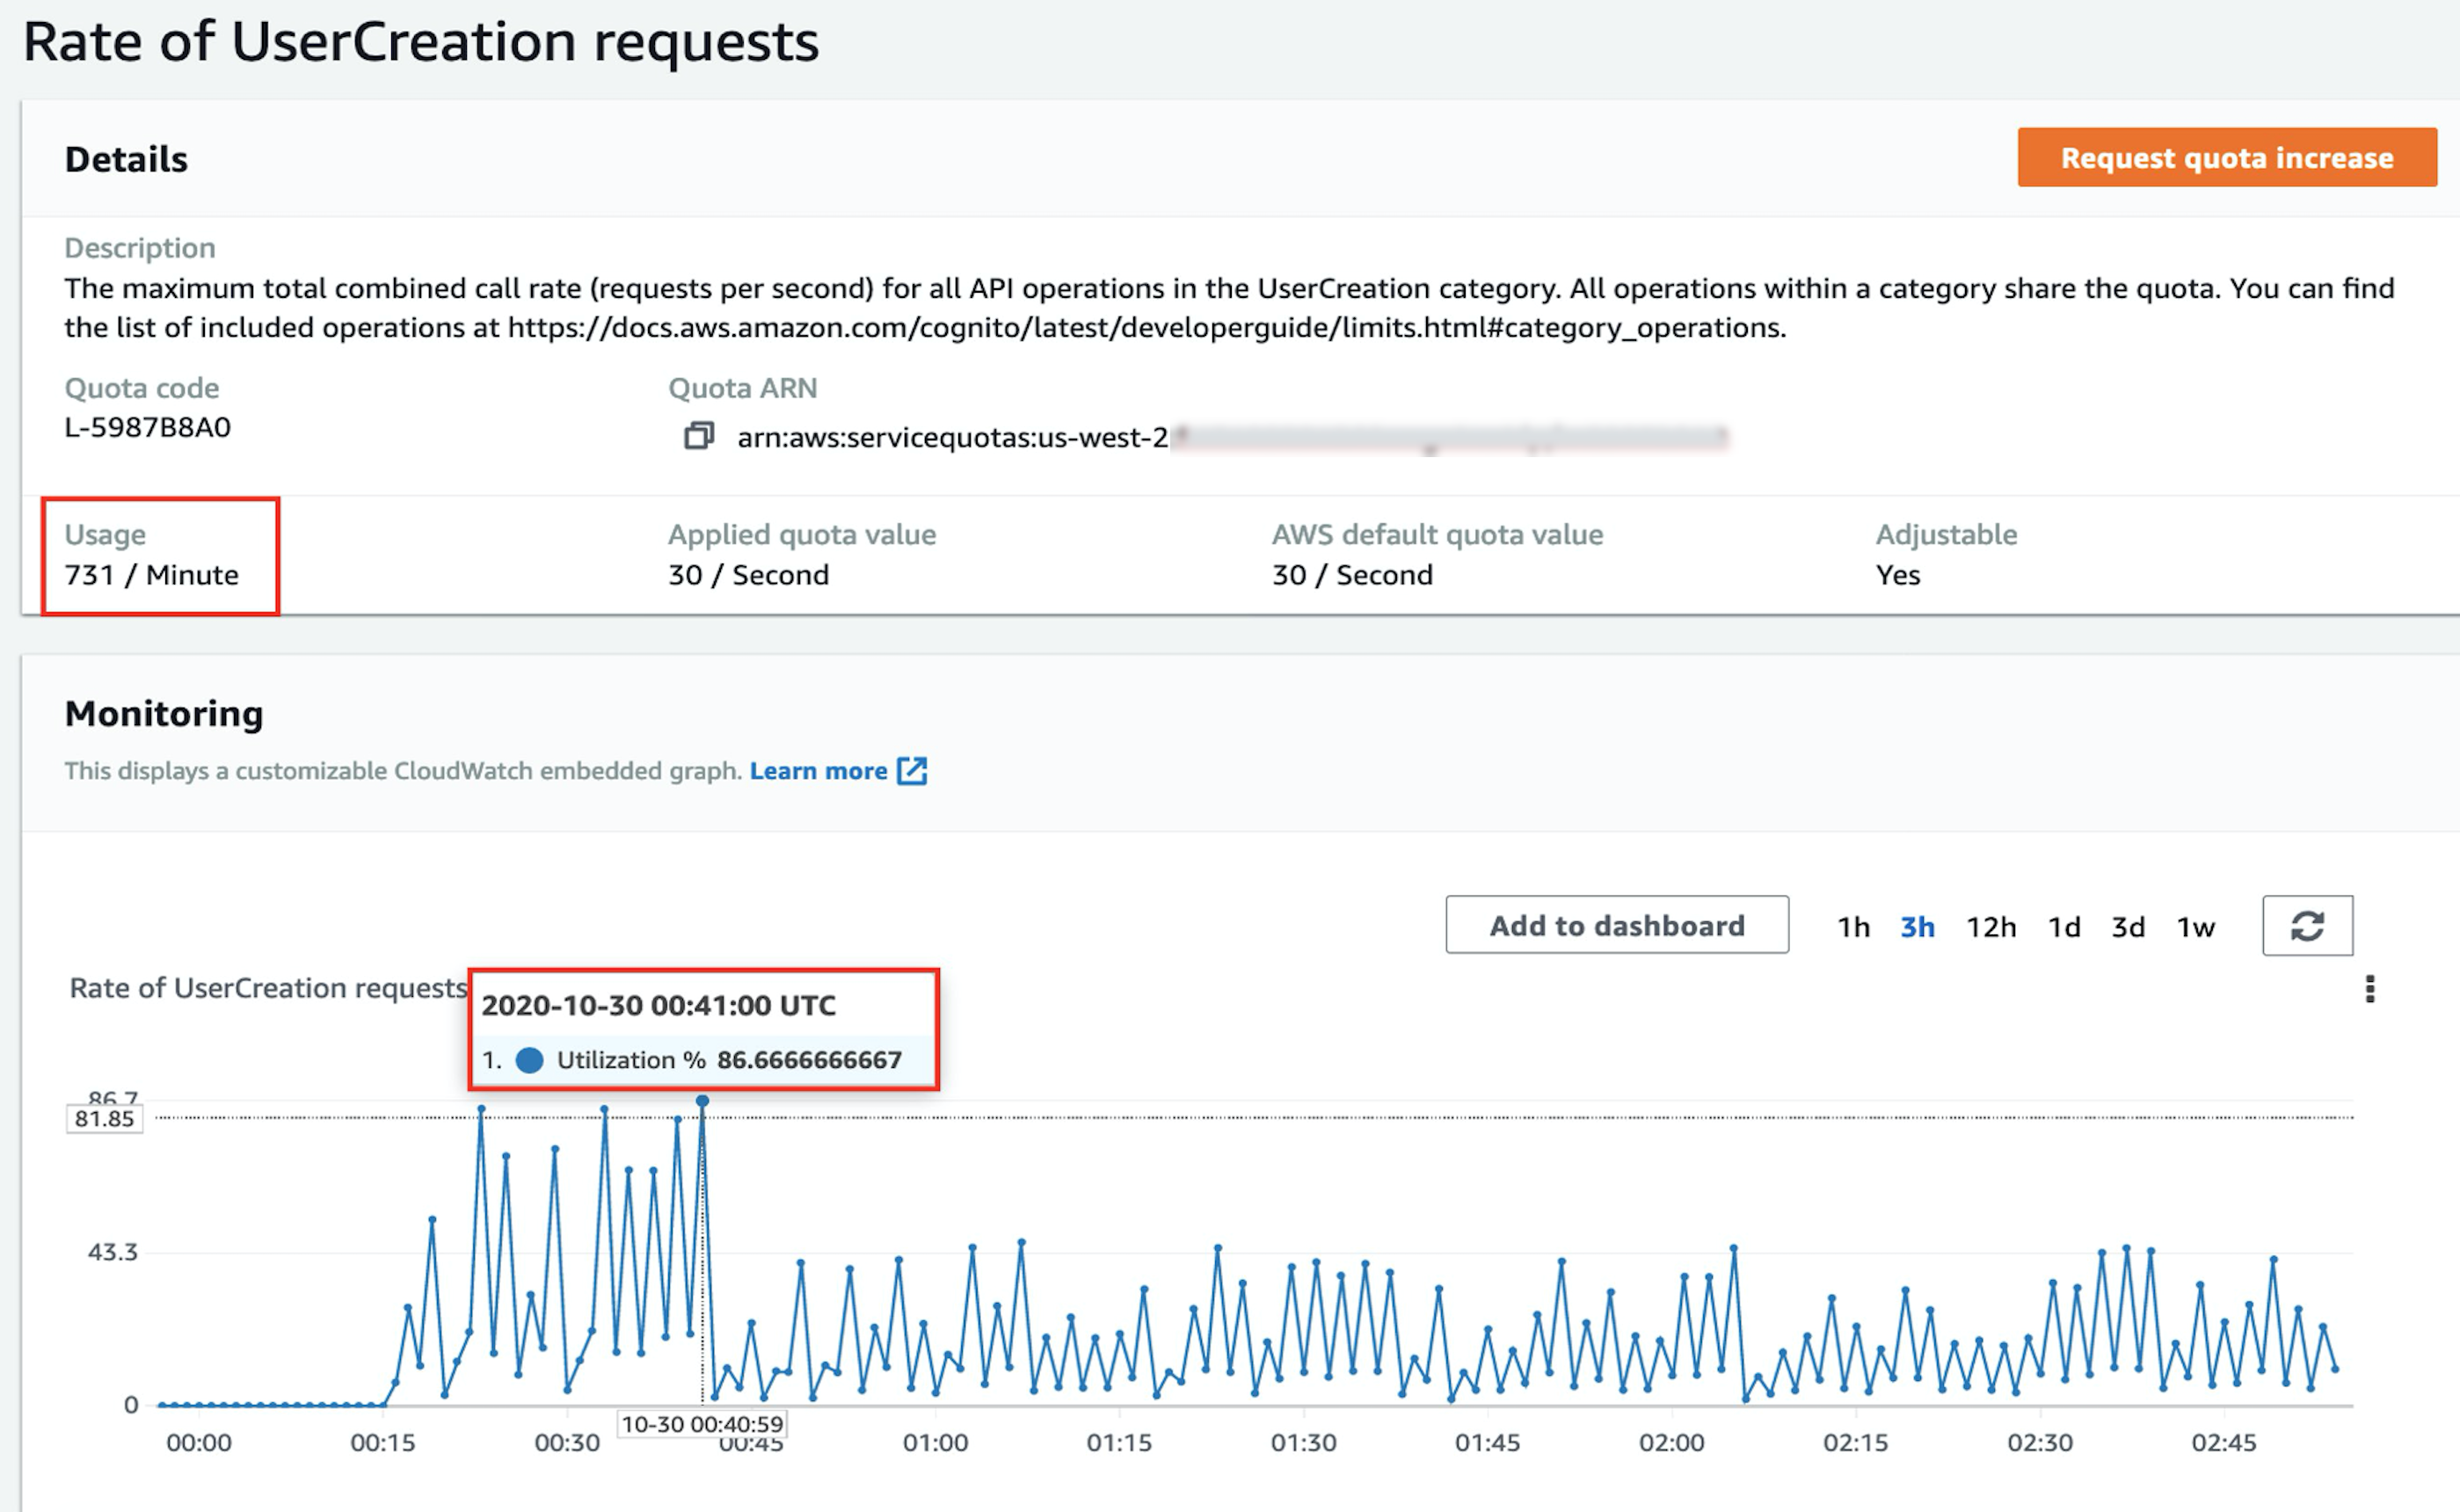Re-select the active 3h time range
The image size is (2460, 1512).
coord(1918,927)
